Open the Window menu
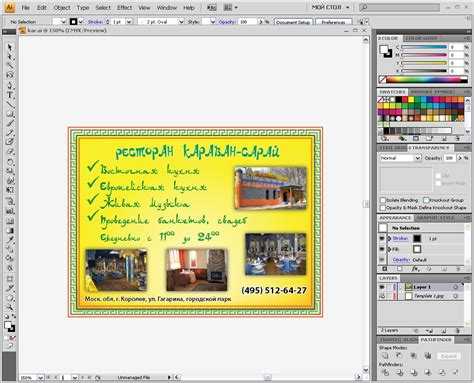474x383 pixels. point(166,8)
